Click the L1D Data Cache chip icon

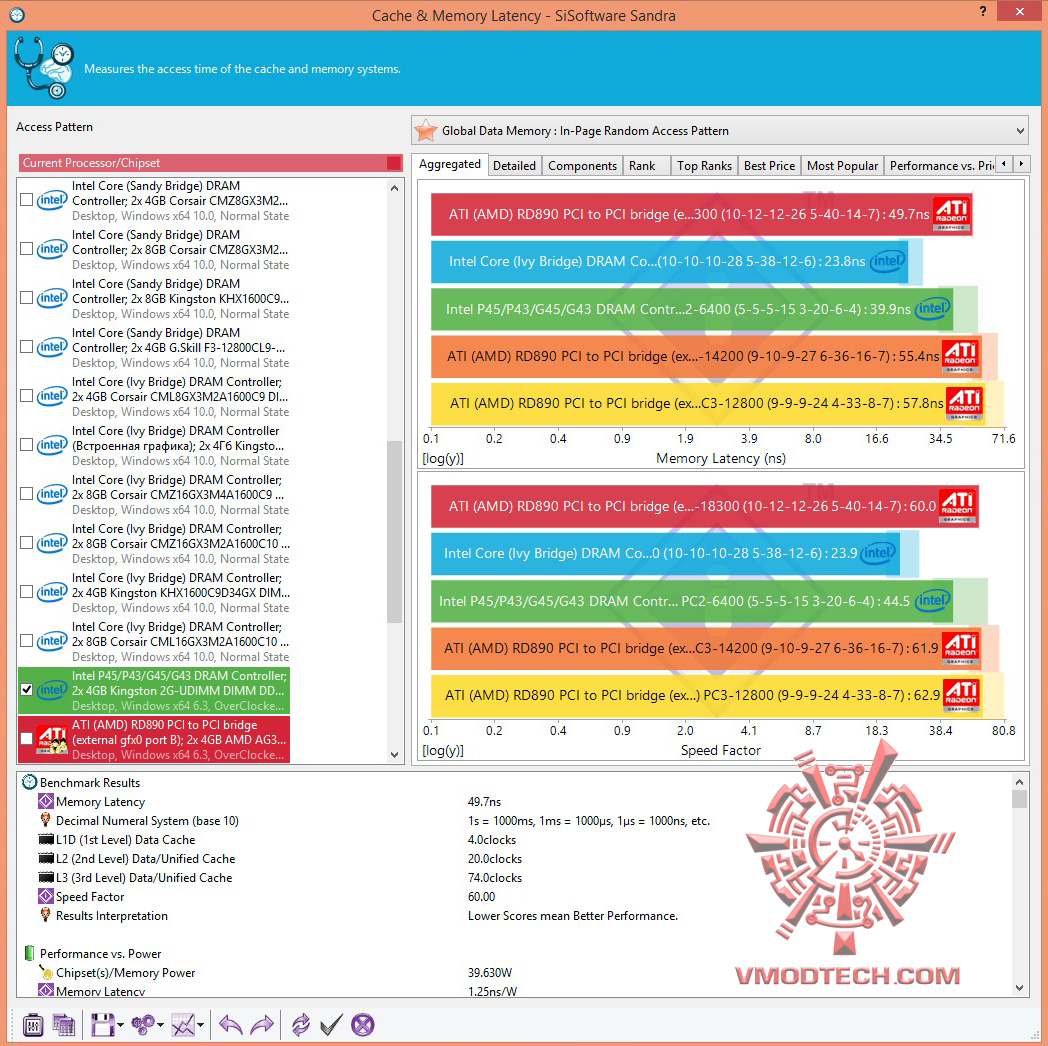[x=46, y=839]
